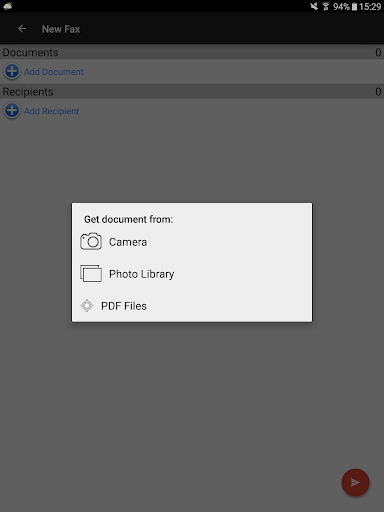The width and height of the screenshot is (384, 512).
Task: Tap the blue plus next to Add Document
Action: (12, 71)
